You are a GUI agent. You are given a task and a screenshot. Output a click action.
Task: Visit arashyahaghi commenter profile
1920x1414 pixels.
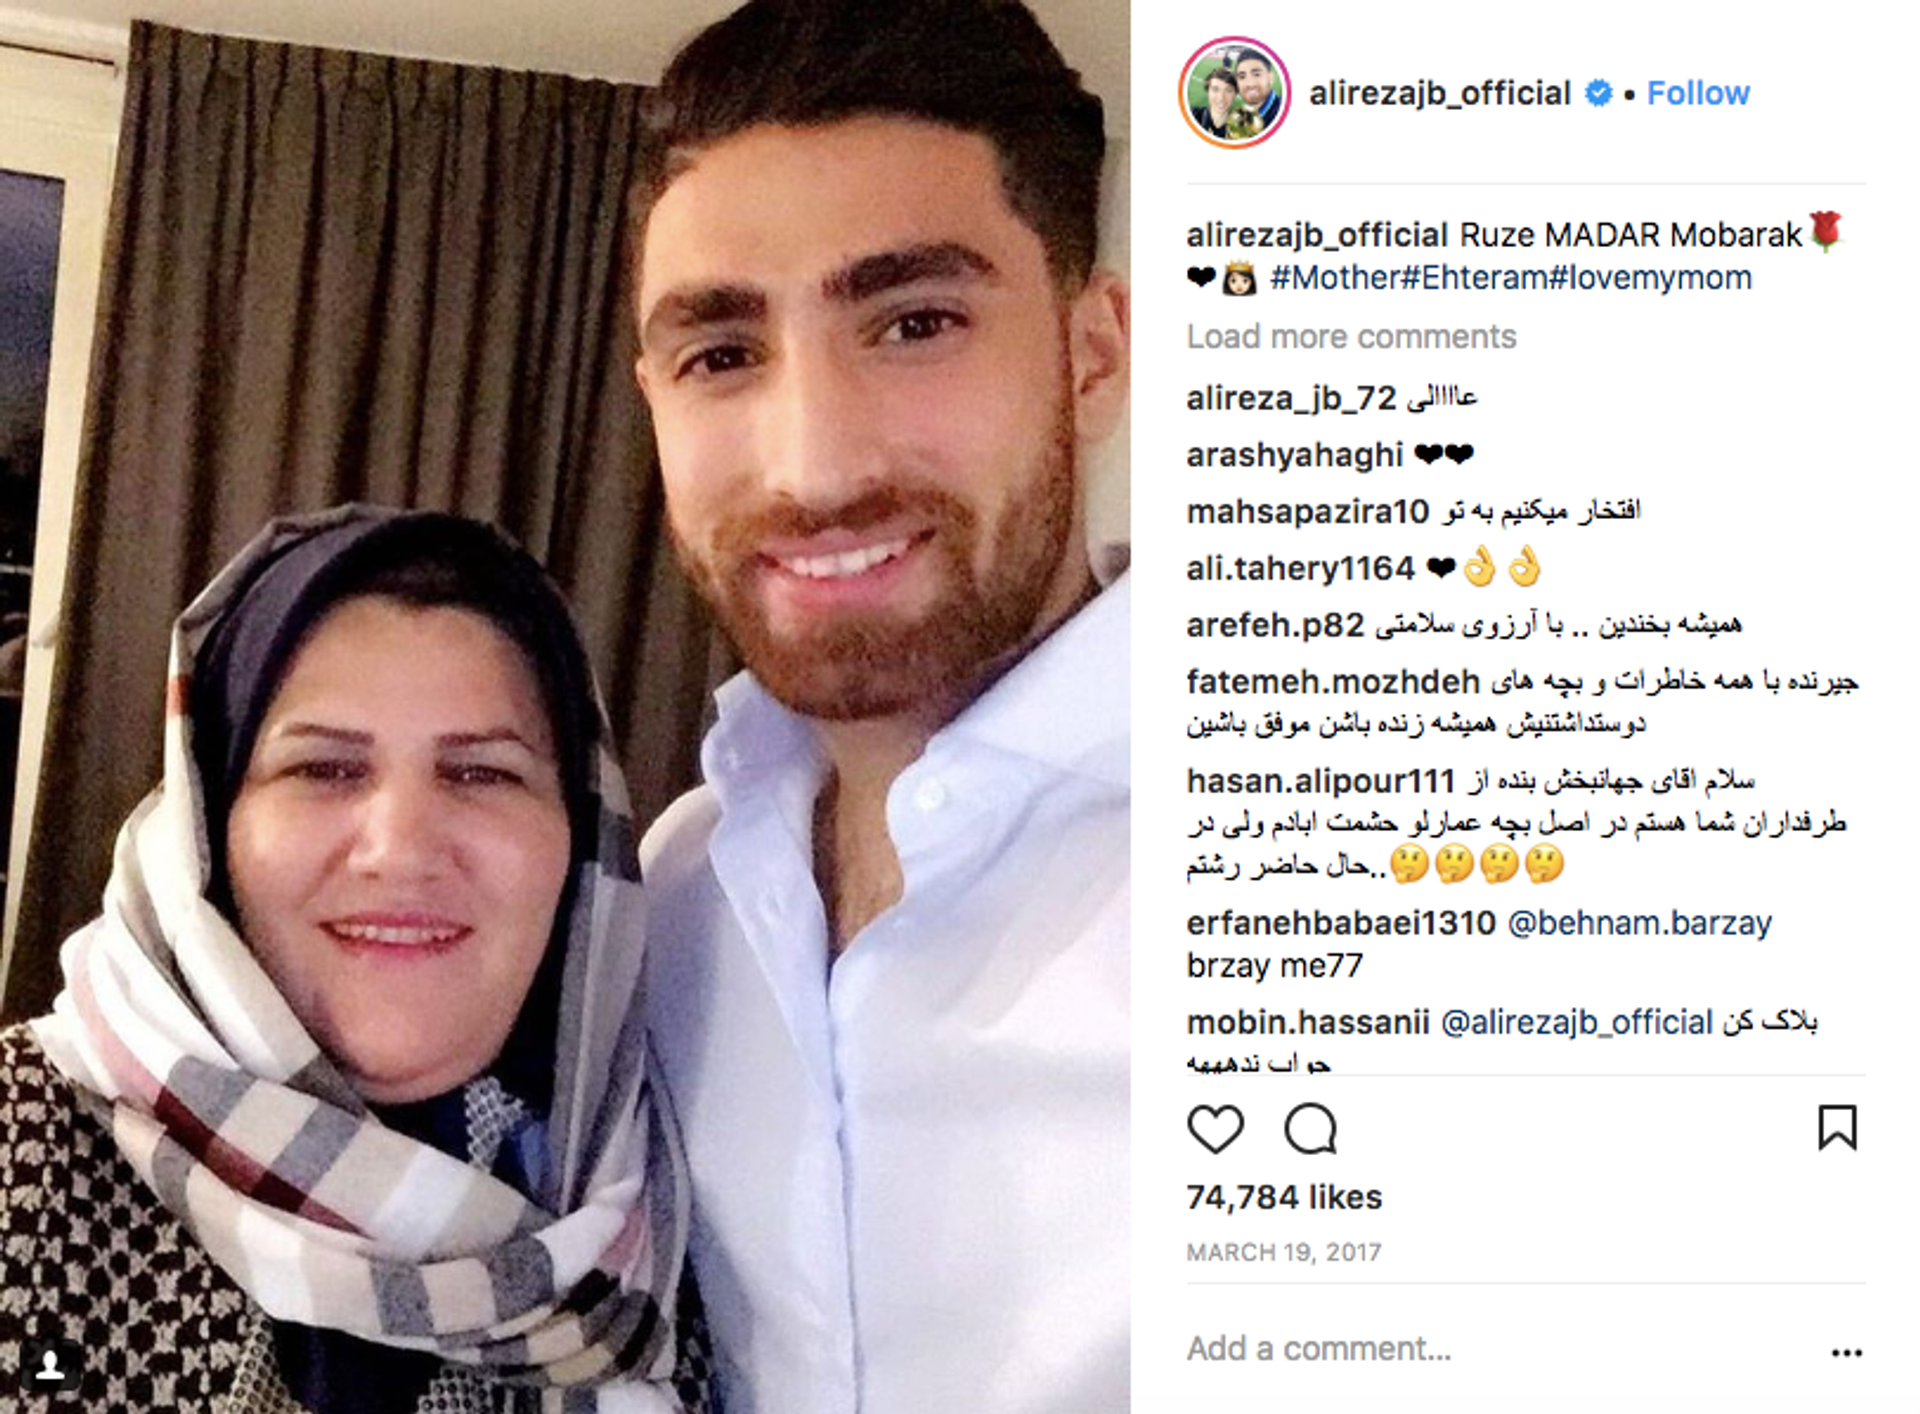[x=1295, y=455]
